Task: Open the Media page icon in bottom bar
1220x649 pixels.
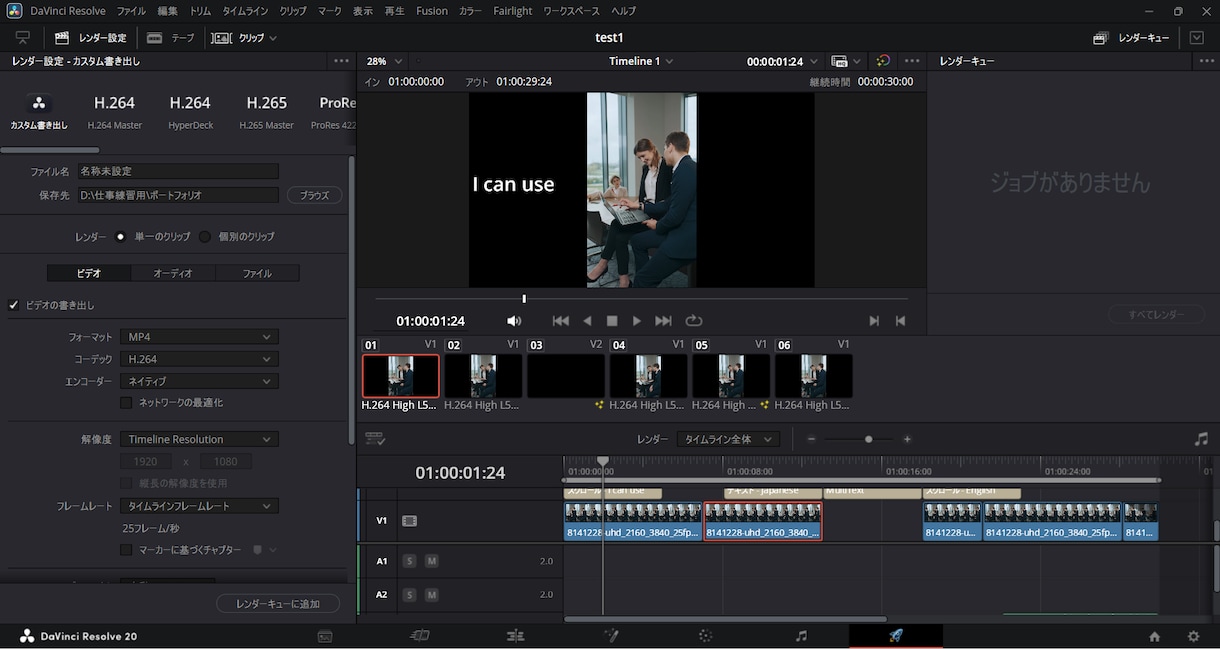Action: click(x=325, y=636)
